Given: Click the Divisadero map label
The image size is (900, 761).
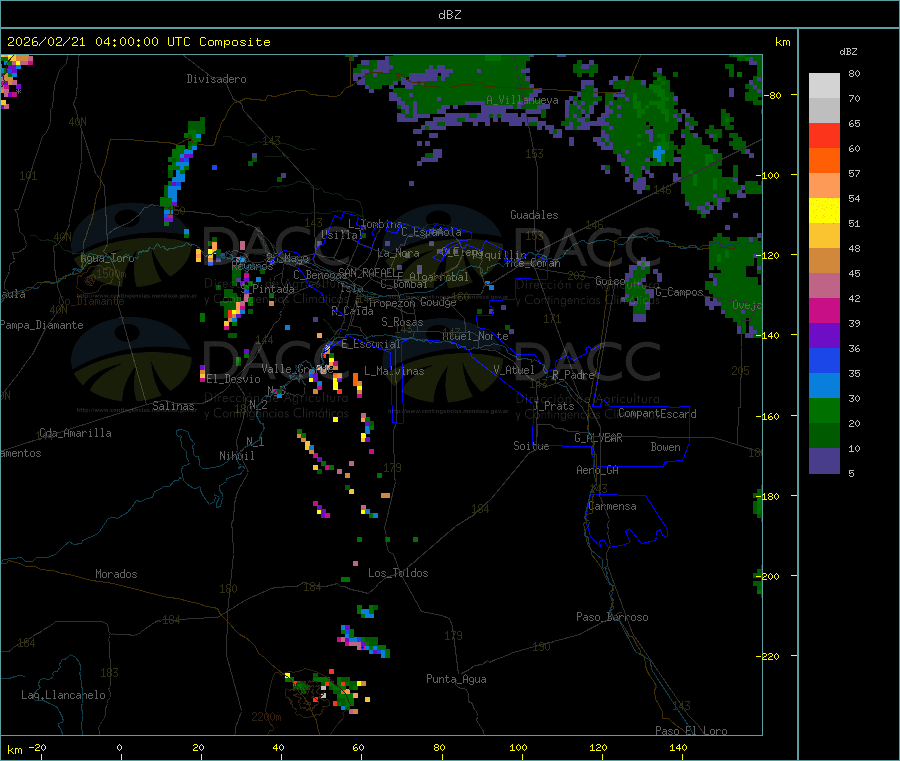Looking at the screenshot, I should (216, 79).
